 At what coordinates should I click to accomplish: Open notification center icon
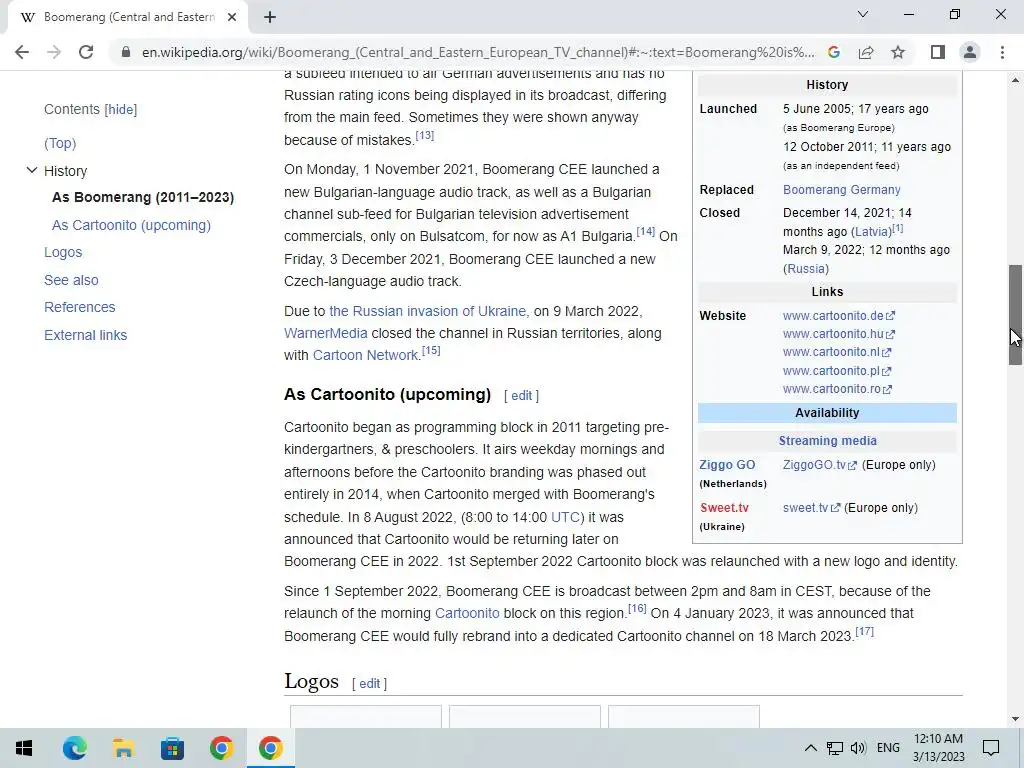991,748
